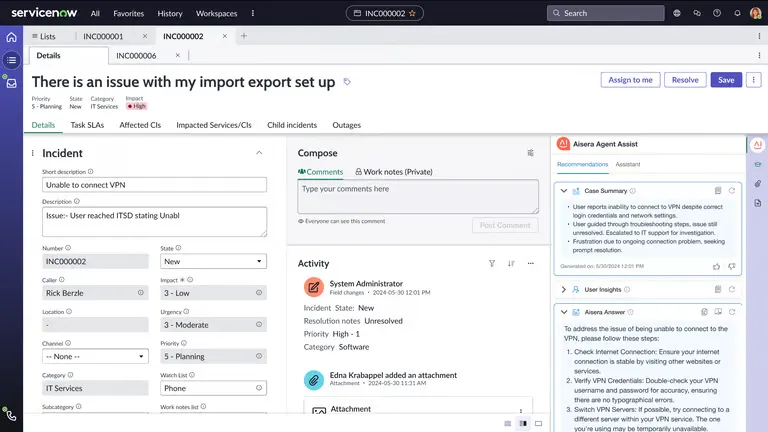Collapse the Aisera Answer card
The height and width of the screenshot is (432, 768).
click(x=564, y=312)
